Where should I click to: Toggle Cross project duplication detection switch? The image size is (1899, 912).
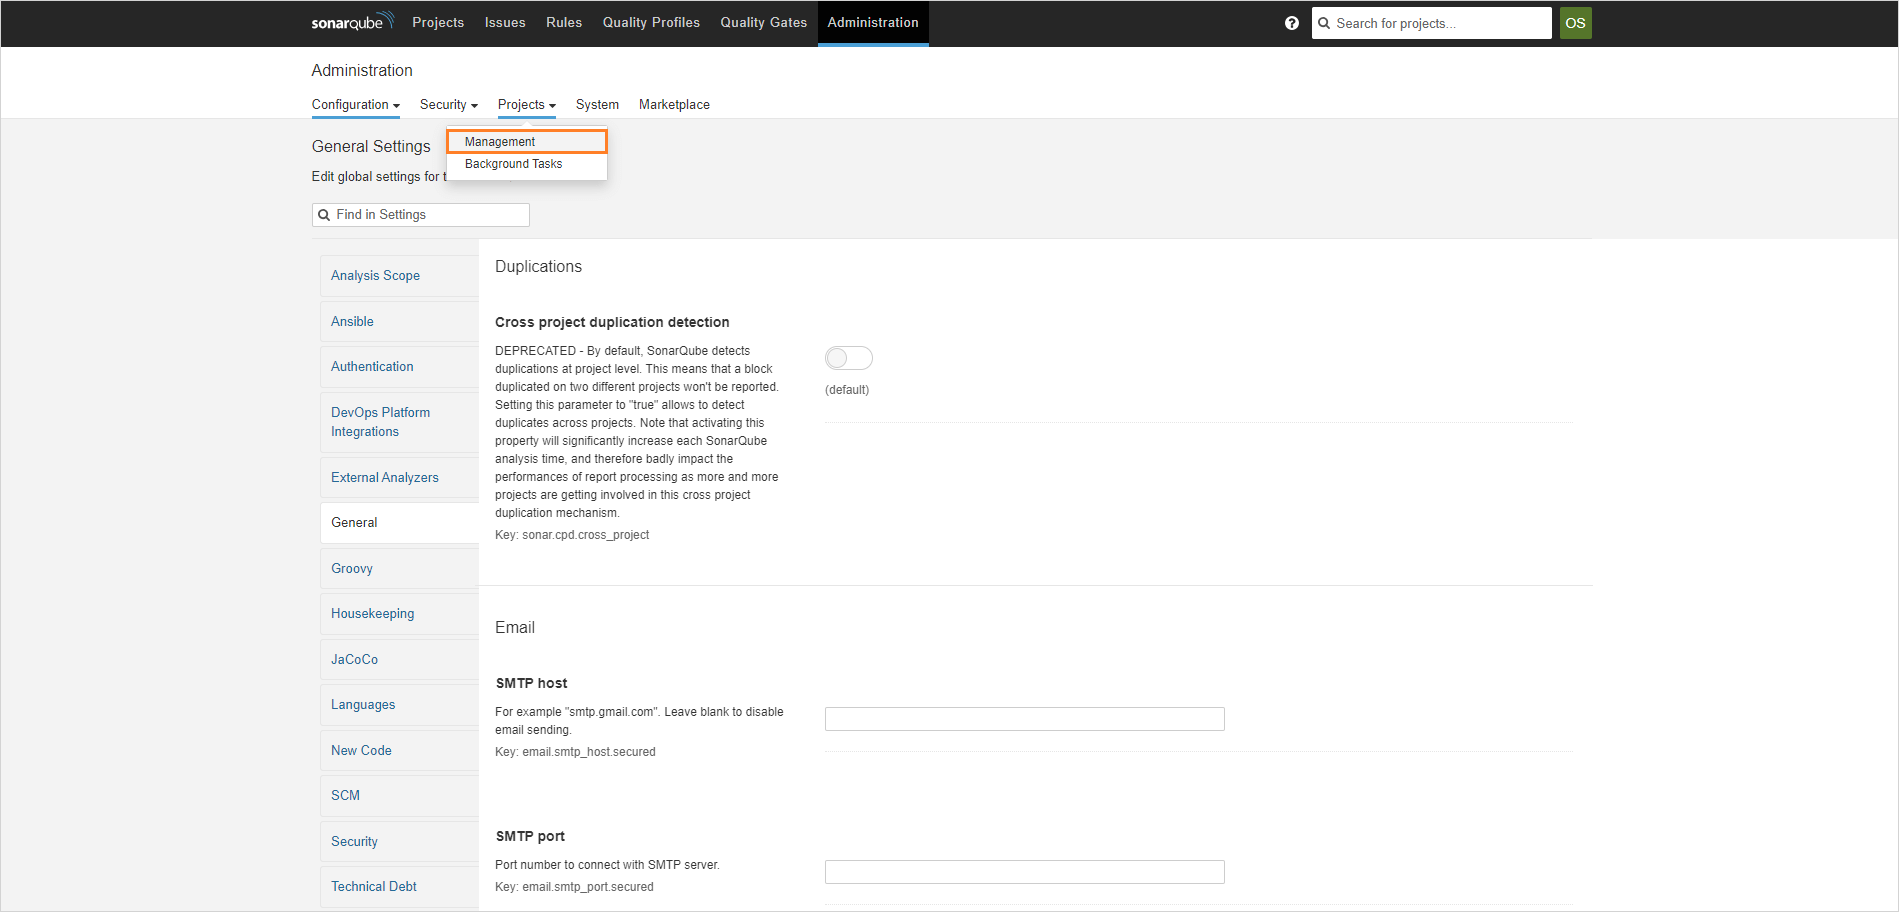(848, 357)
